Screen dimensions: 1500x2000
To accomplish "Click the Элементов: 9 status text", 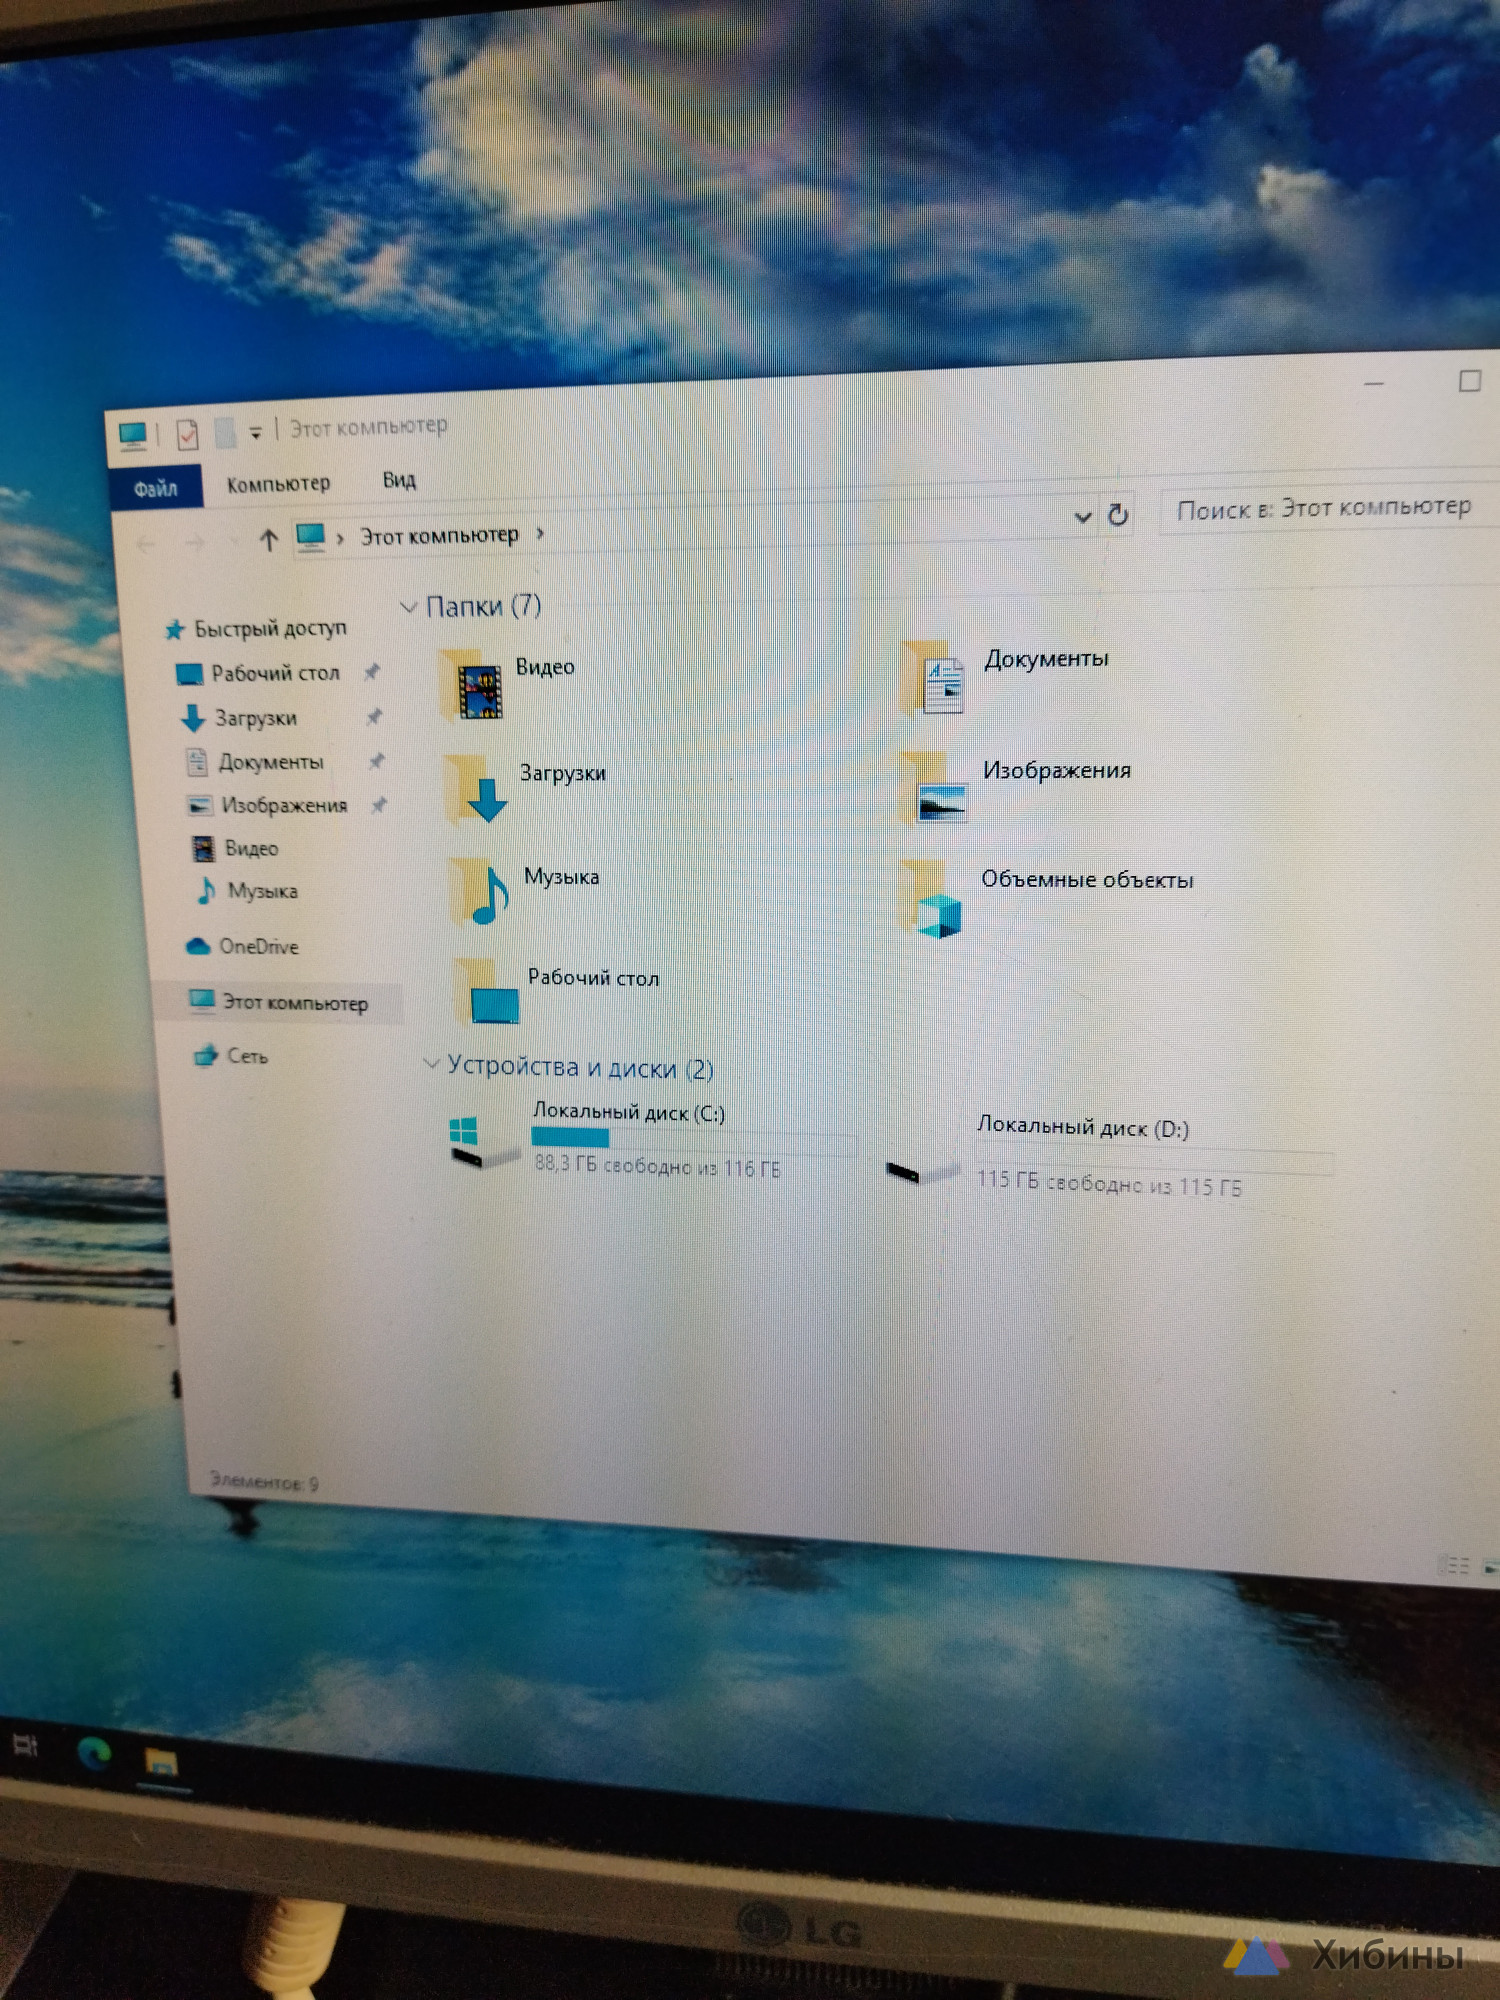I will (x=265, y=1482).
